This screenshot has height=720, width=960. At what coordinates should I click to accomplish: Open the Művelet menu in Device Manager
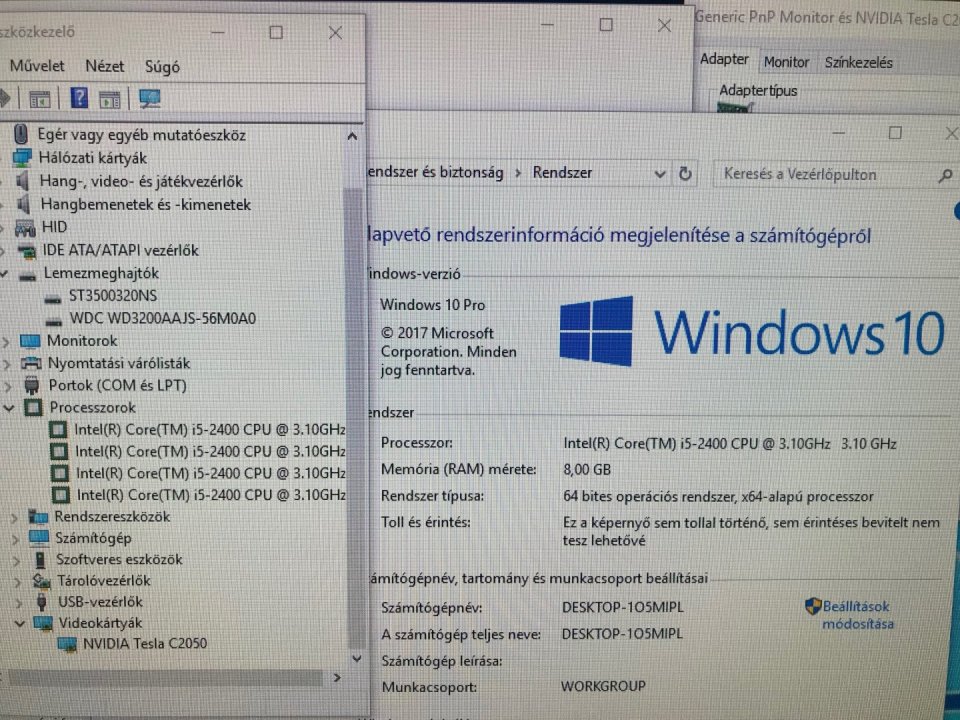37,66
